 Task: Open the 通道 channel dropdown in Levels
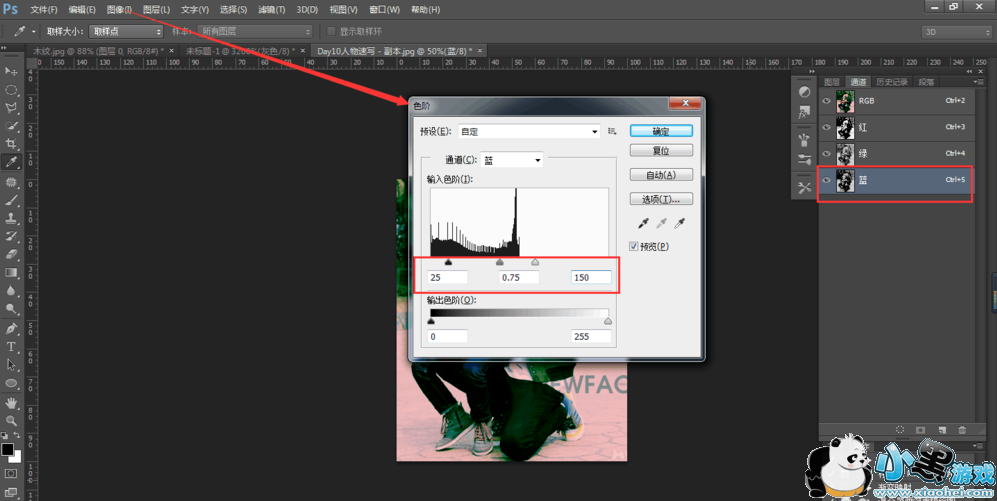pos(511,160)
